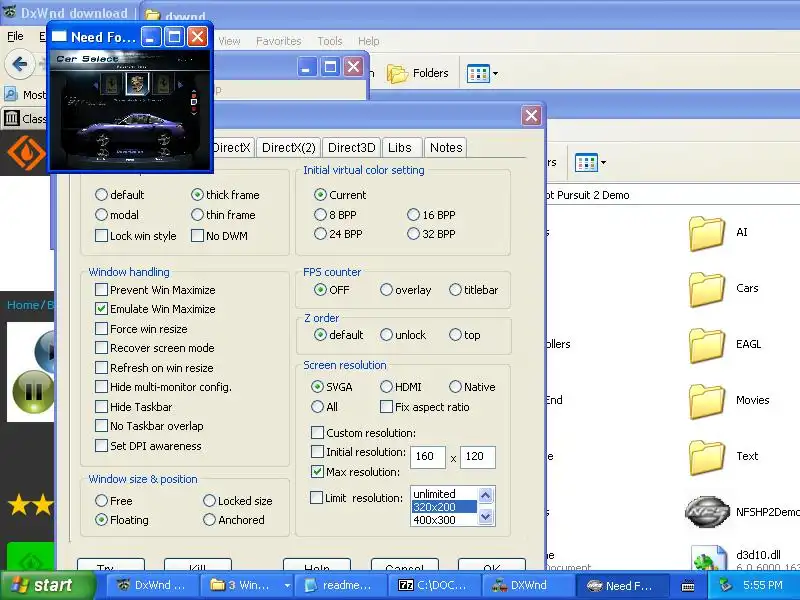Select Anchored window position
This screenshot has width=800, height=600.
click(x=209, y=520)
